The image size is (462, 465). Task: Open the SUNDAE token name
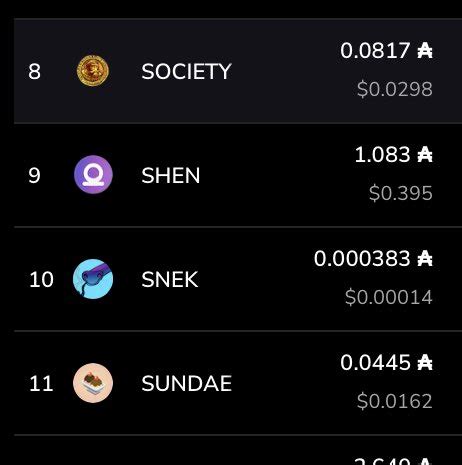[x=186, y=383]
